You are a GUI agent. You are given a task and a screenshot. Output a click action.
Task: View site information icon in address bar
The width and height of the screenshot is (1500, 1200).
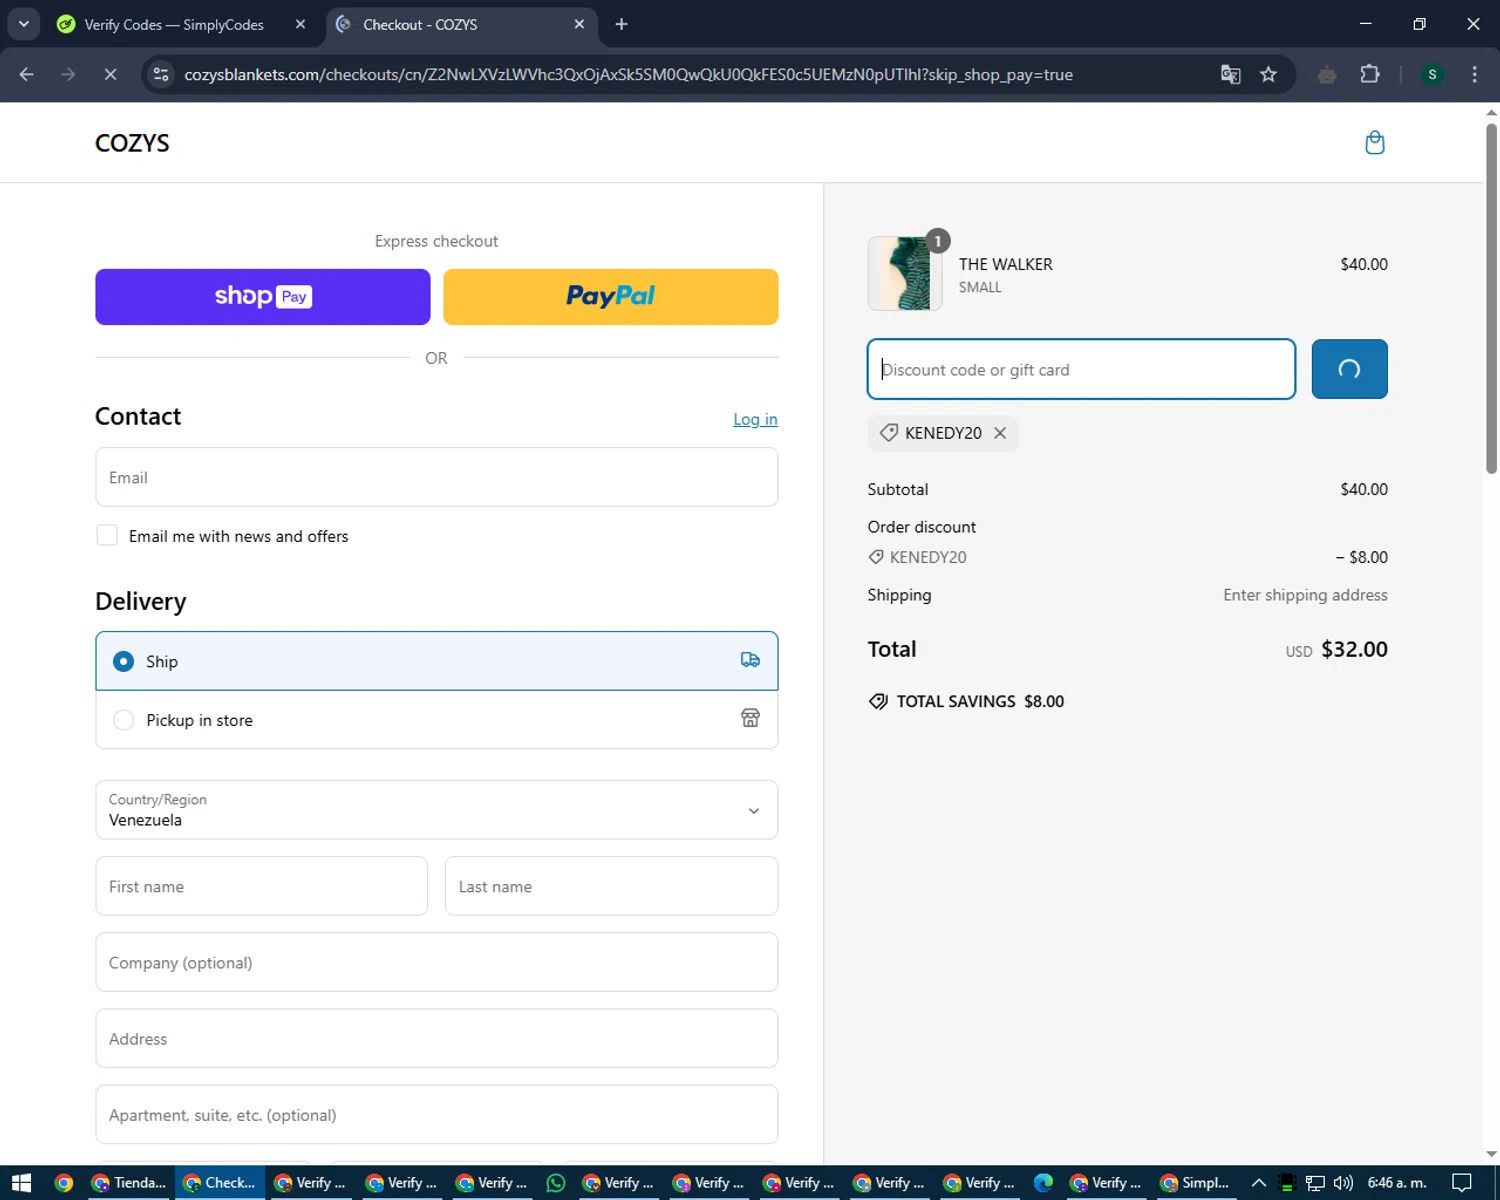[161, 75]
